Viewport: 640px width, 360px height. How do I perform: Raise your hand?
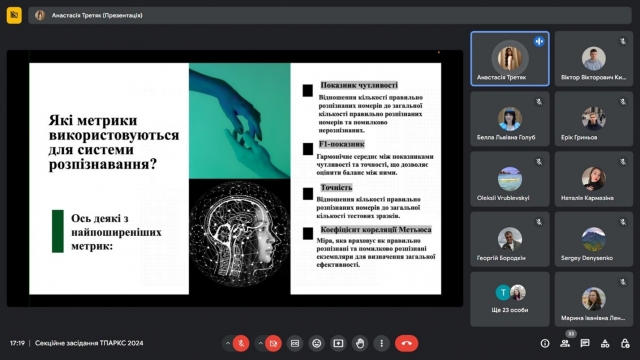click(360, 343)
